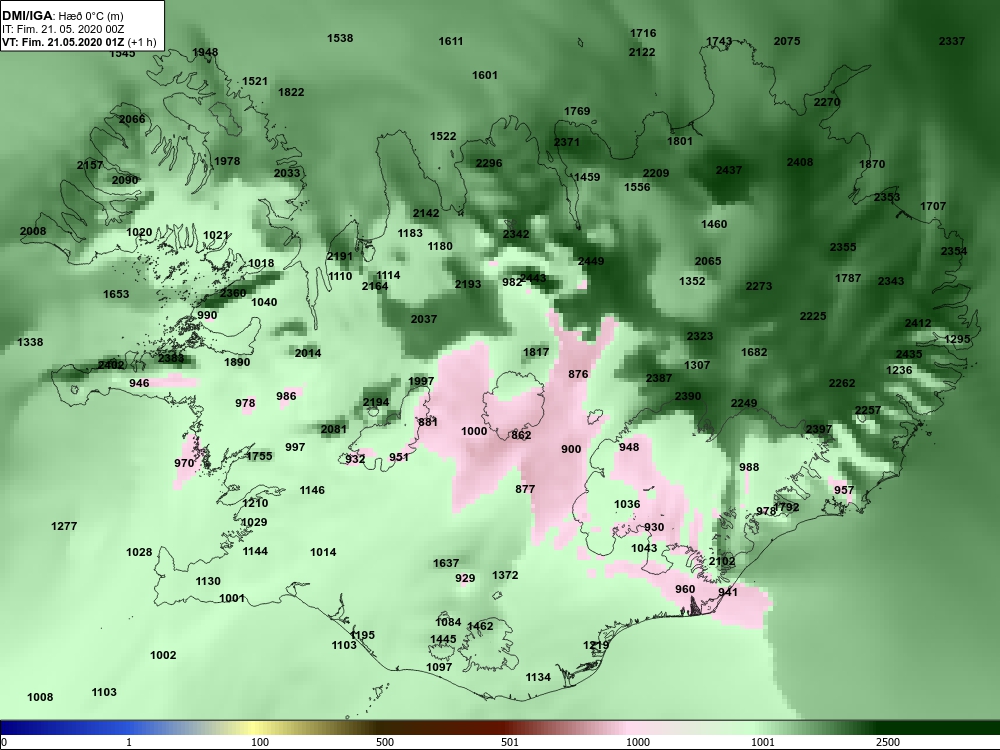Click the map value '2008'
Viewport: 1000px width, 750px height.
33,231
